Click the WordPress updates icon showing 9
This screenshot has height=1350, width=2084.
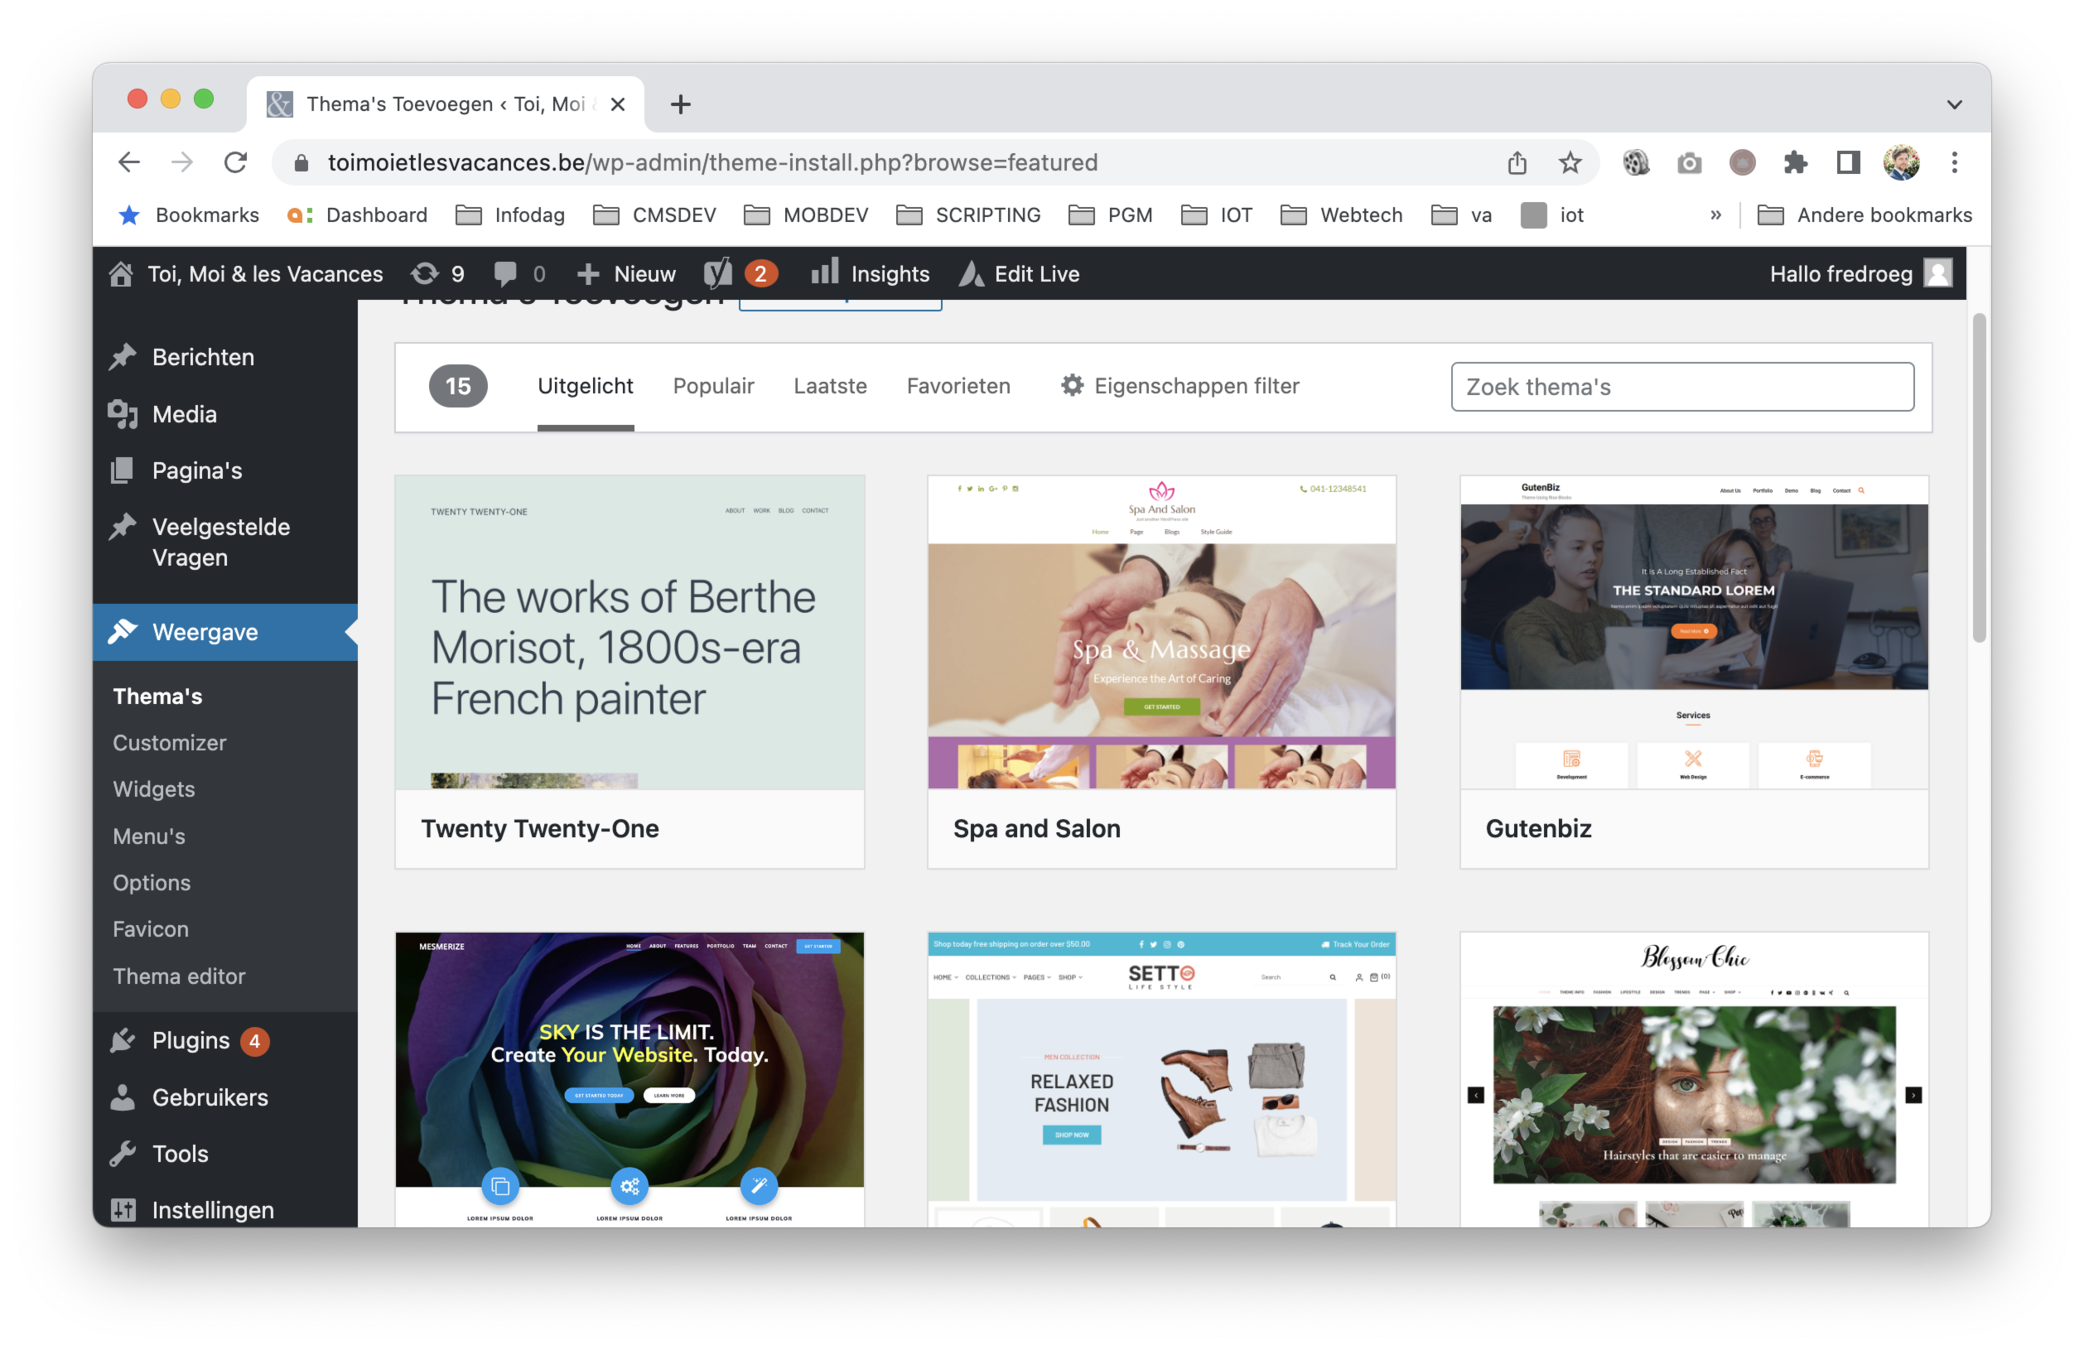point(425,274)
